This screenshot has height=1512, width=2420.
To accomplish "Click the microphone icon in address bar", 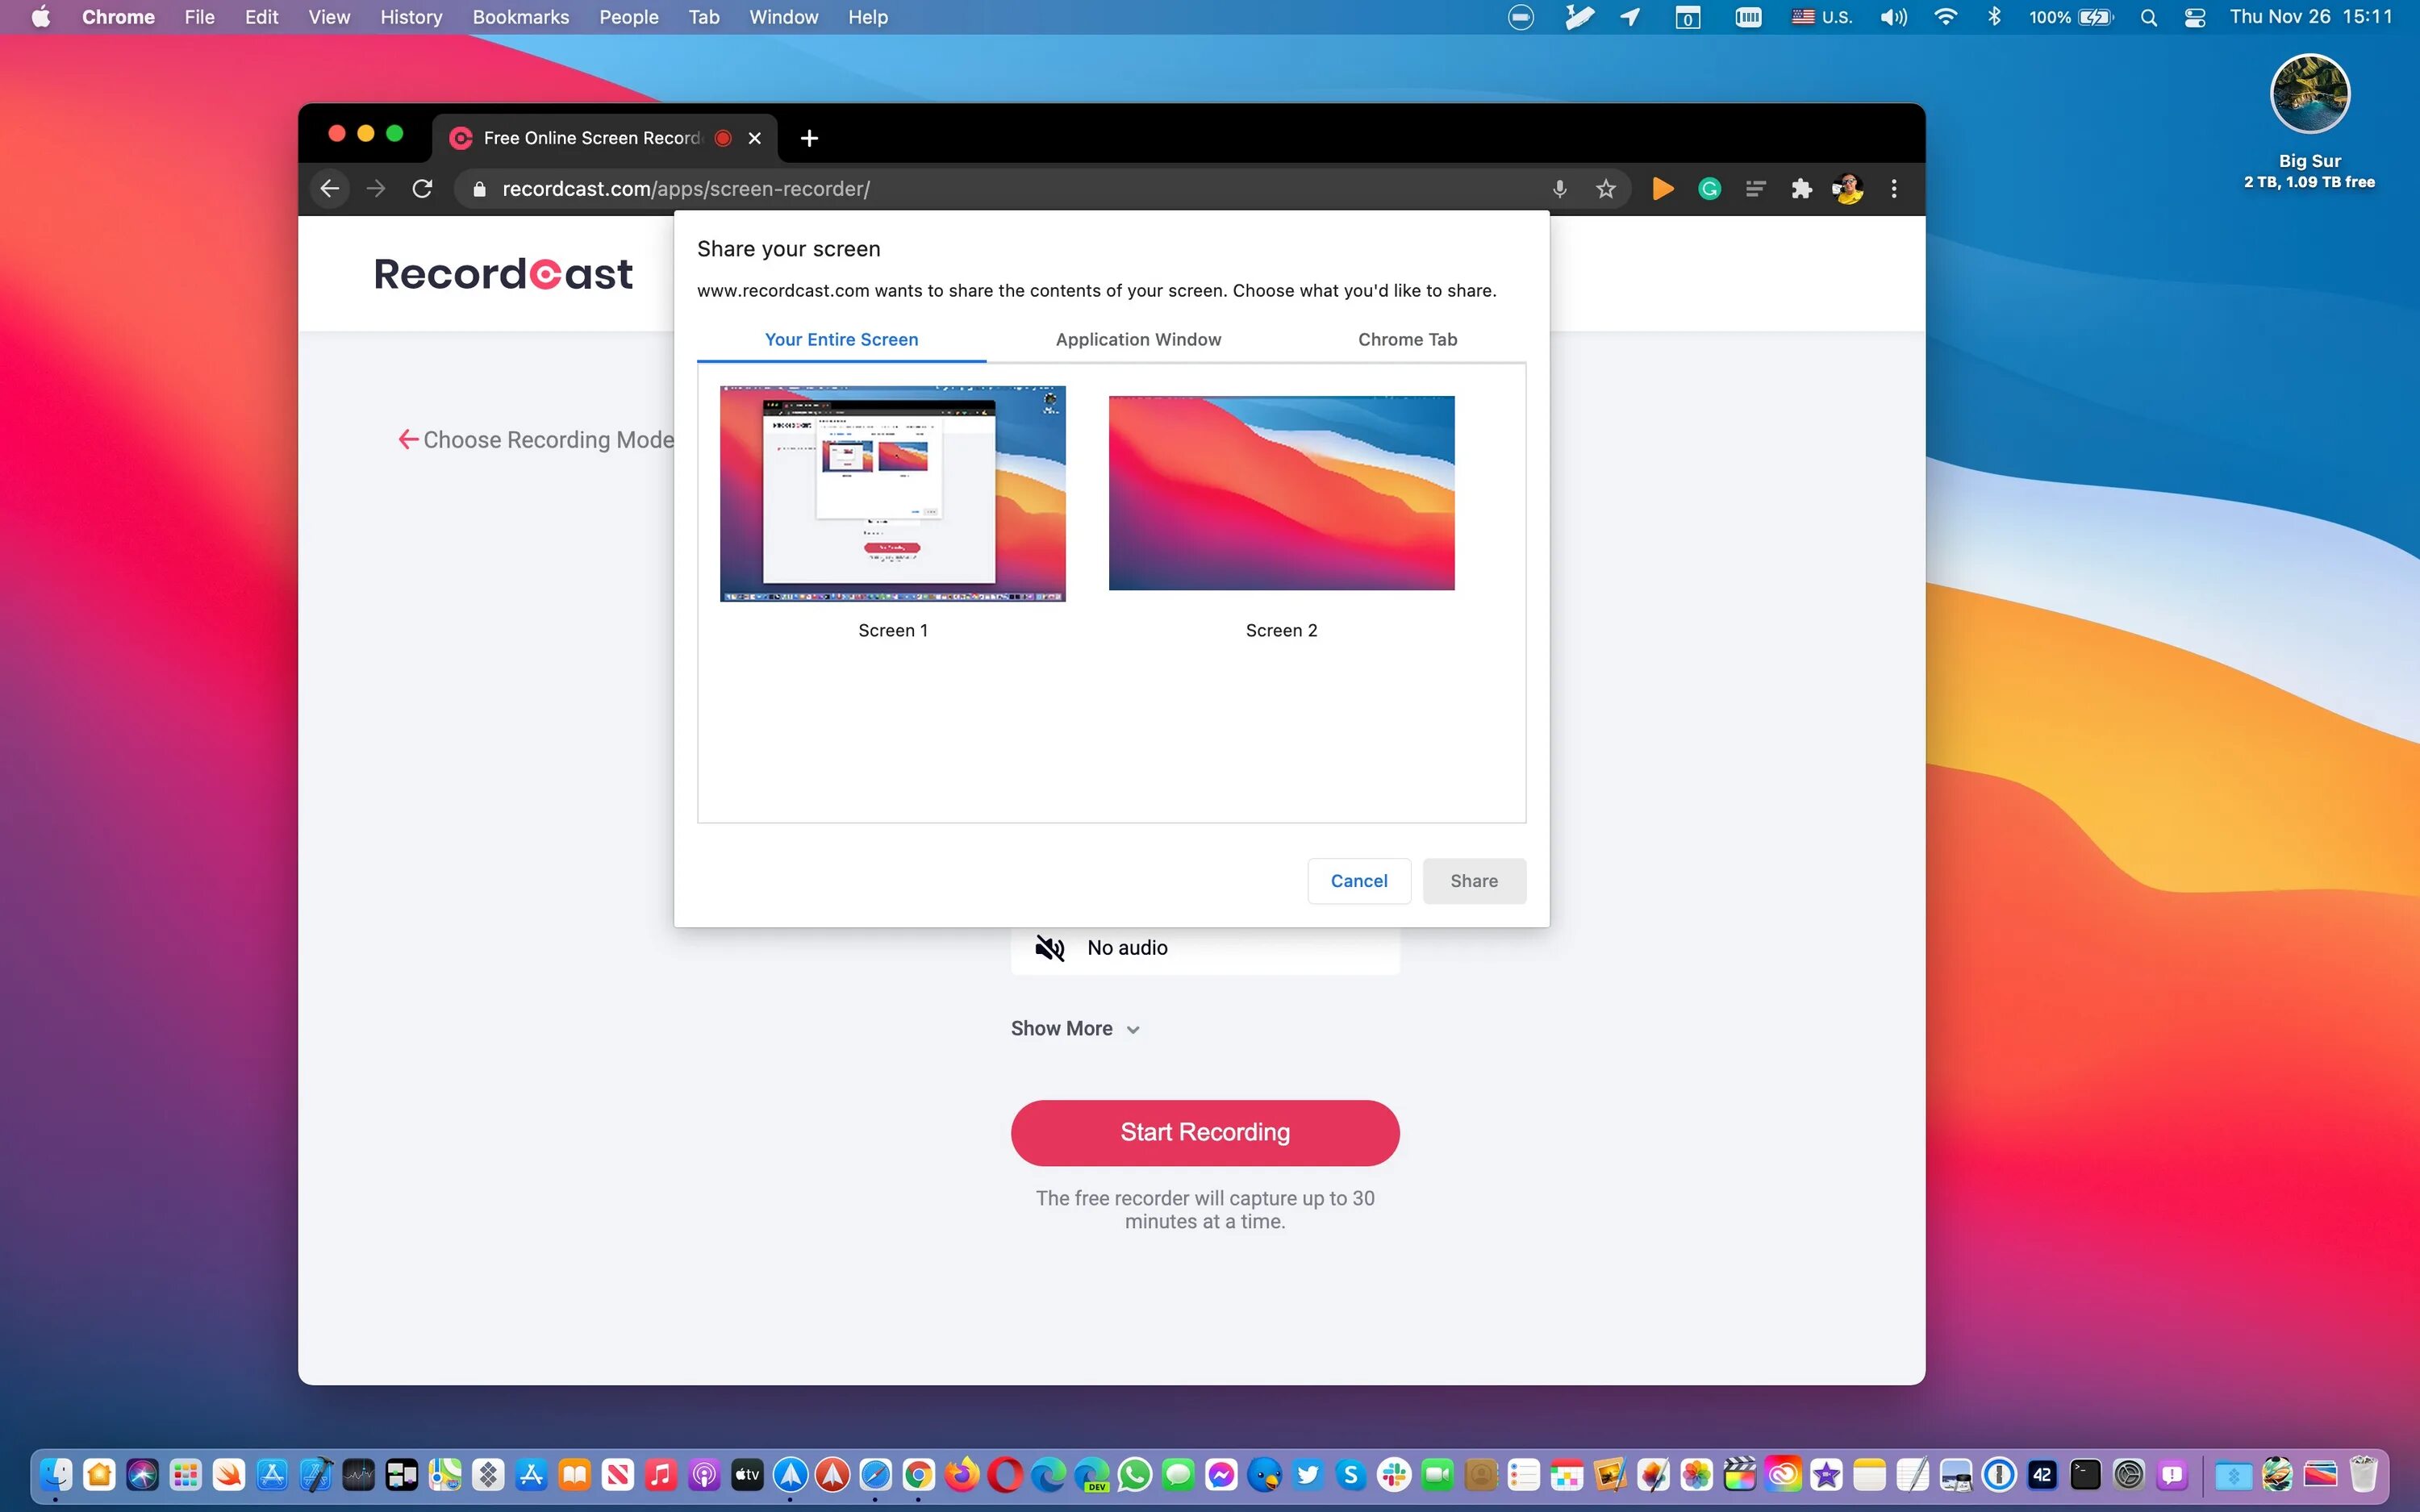I will tap(1559, 188).
